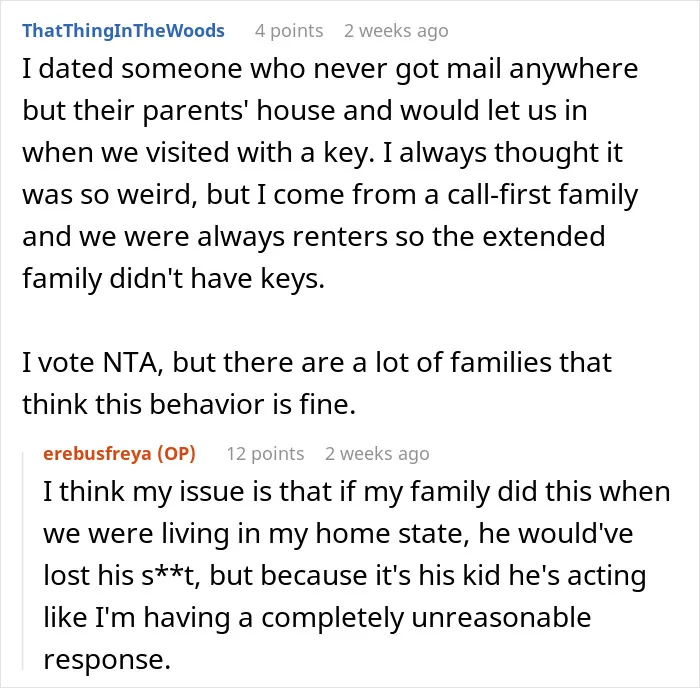Click OP reply's 2 weeks ago timestamp
Viewport: 700px width, 688px height.
click(x=377, y=454)
